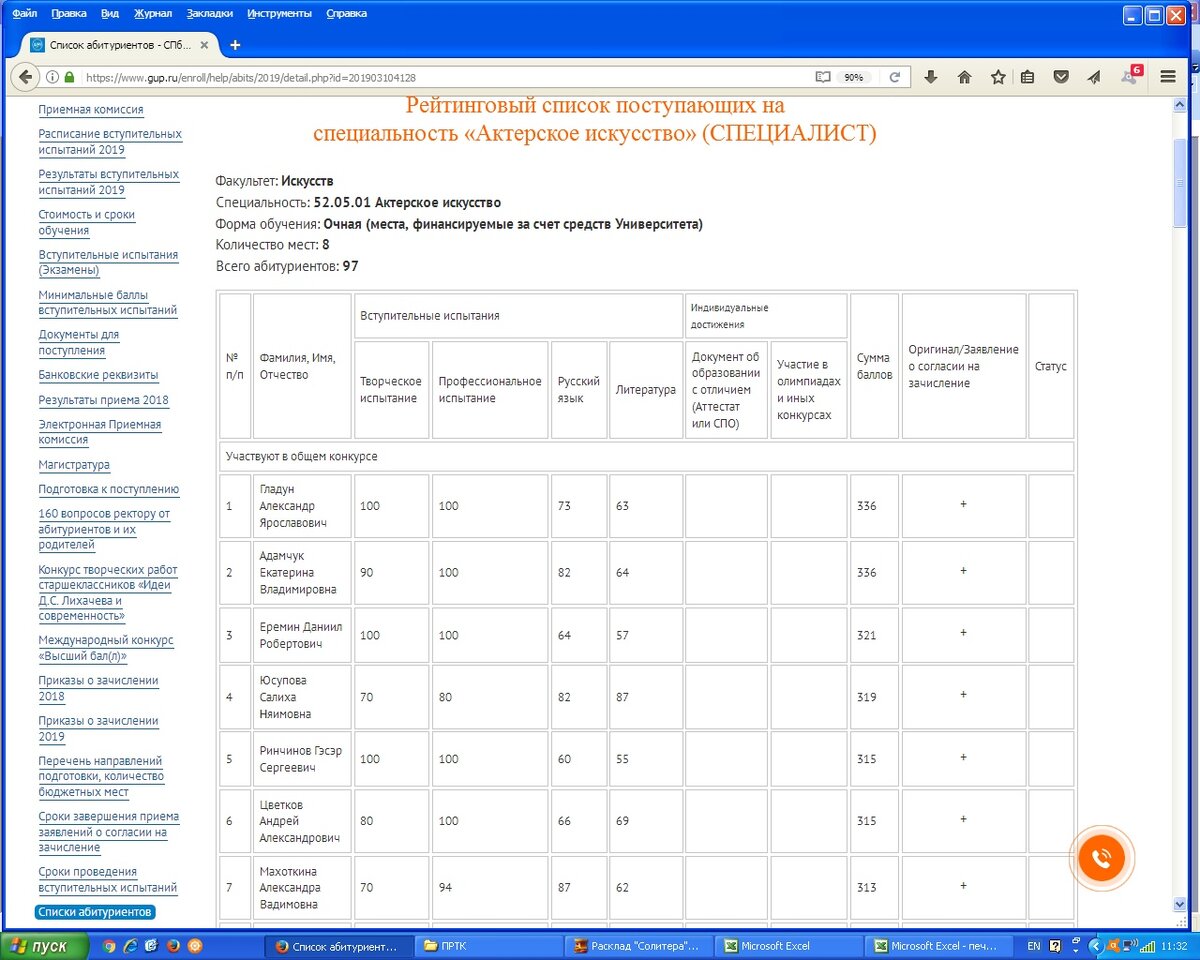This screenshot has height=960, width=1200.
Task: Bookmark this page with the star
Action: pos(997,77)
